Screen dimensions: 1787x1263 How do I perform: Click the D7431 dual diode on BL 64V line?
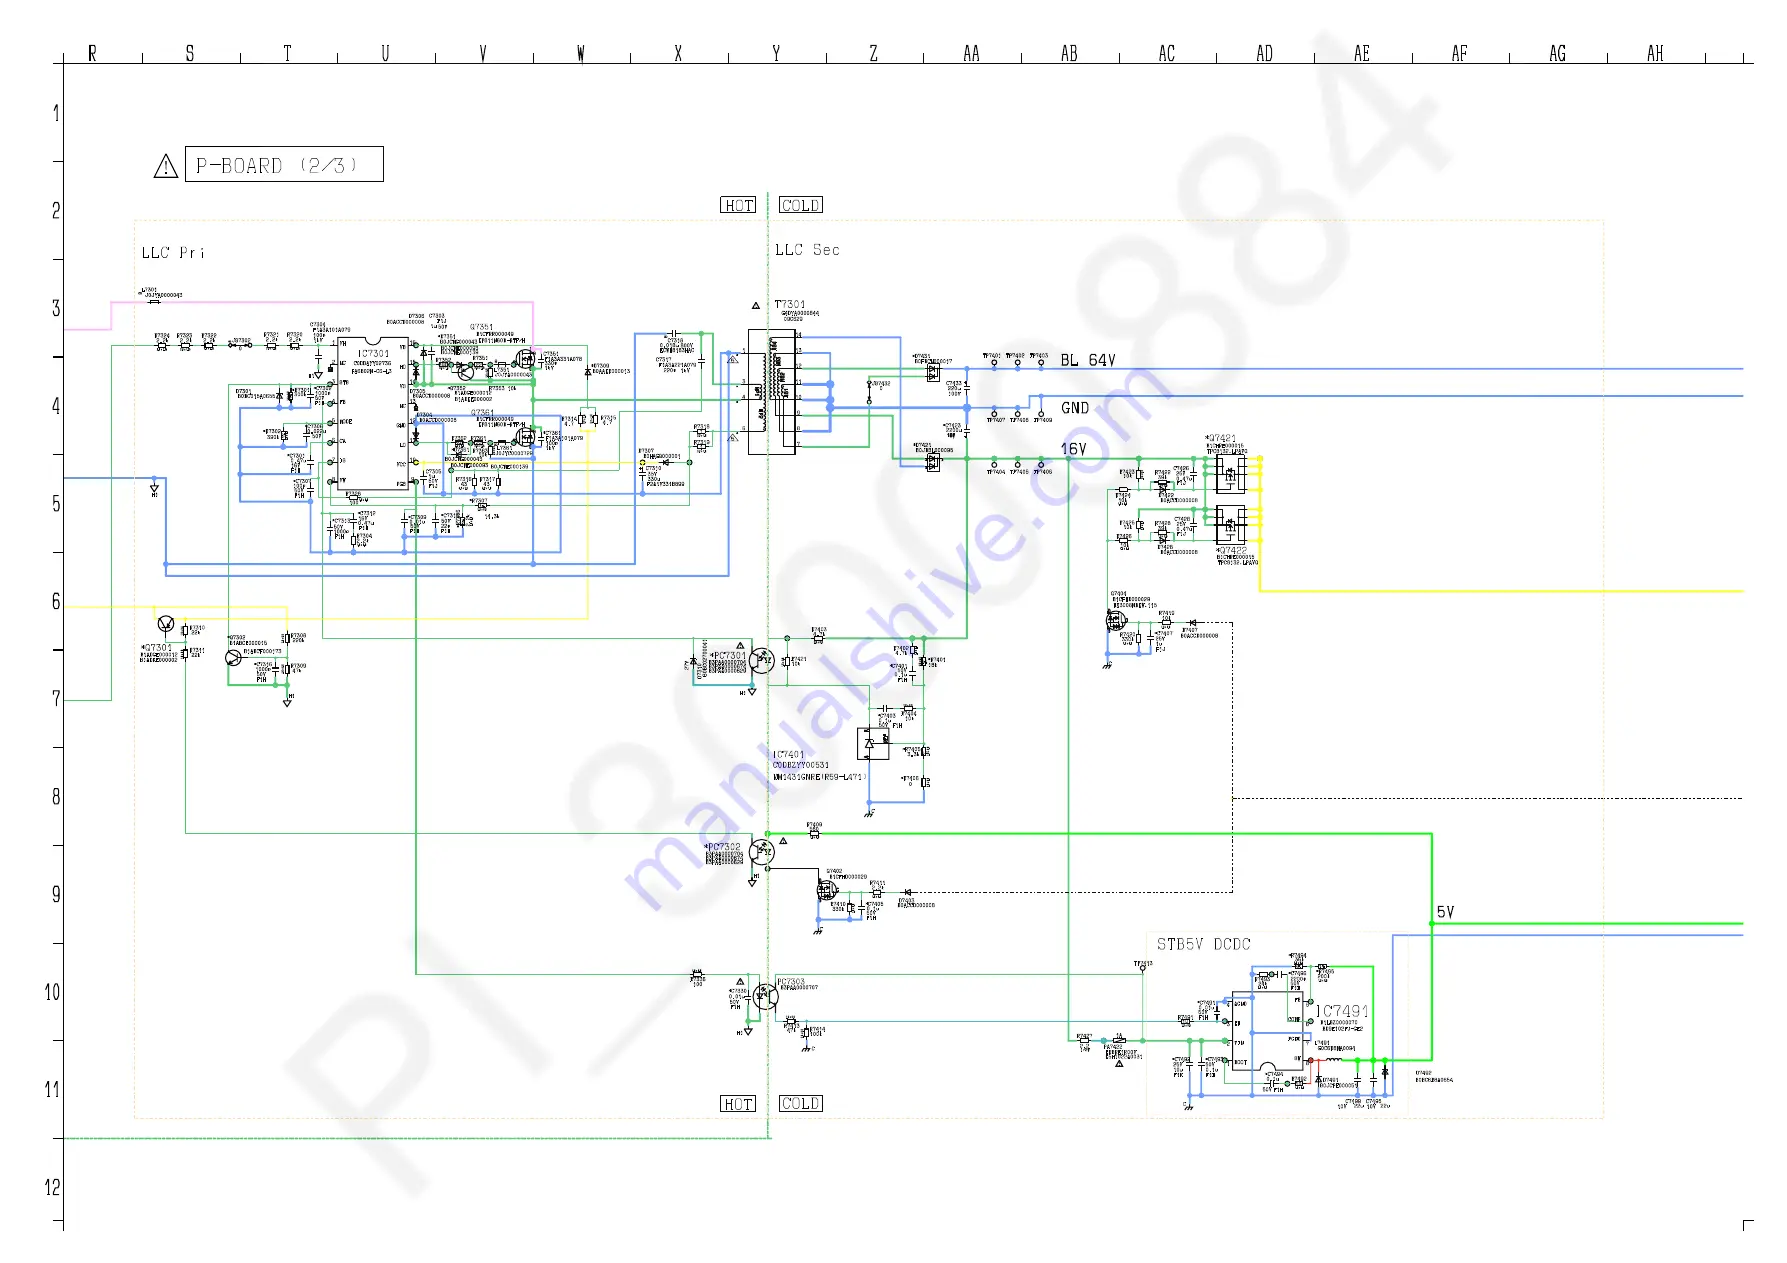pos(933,372)
